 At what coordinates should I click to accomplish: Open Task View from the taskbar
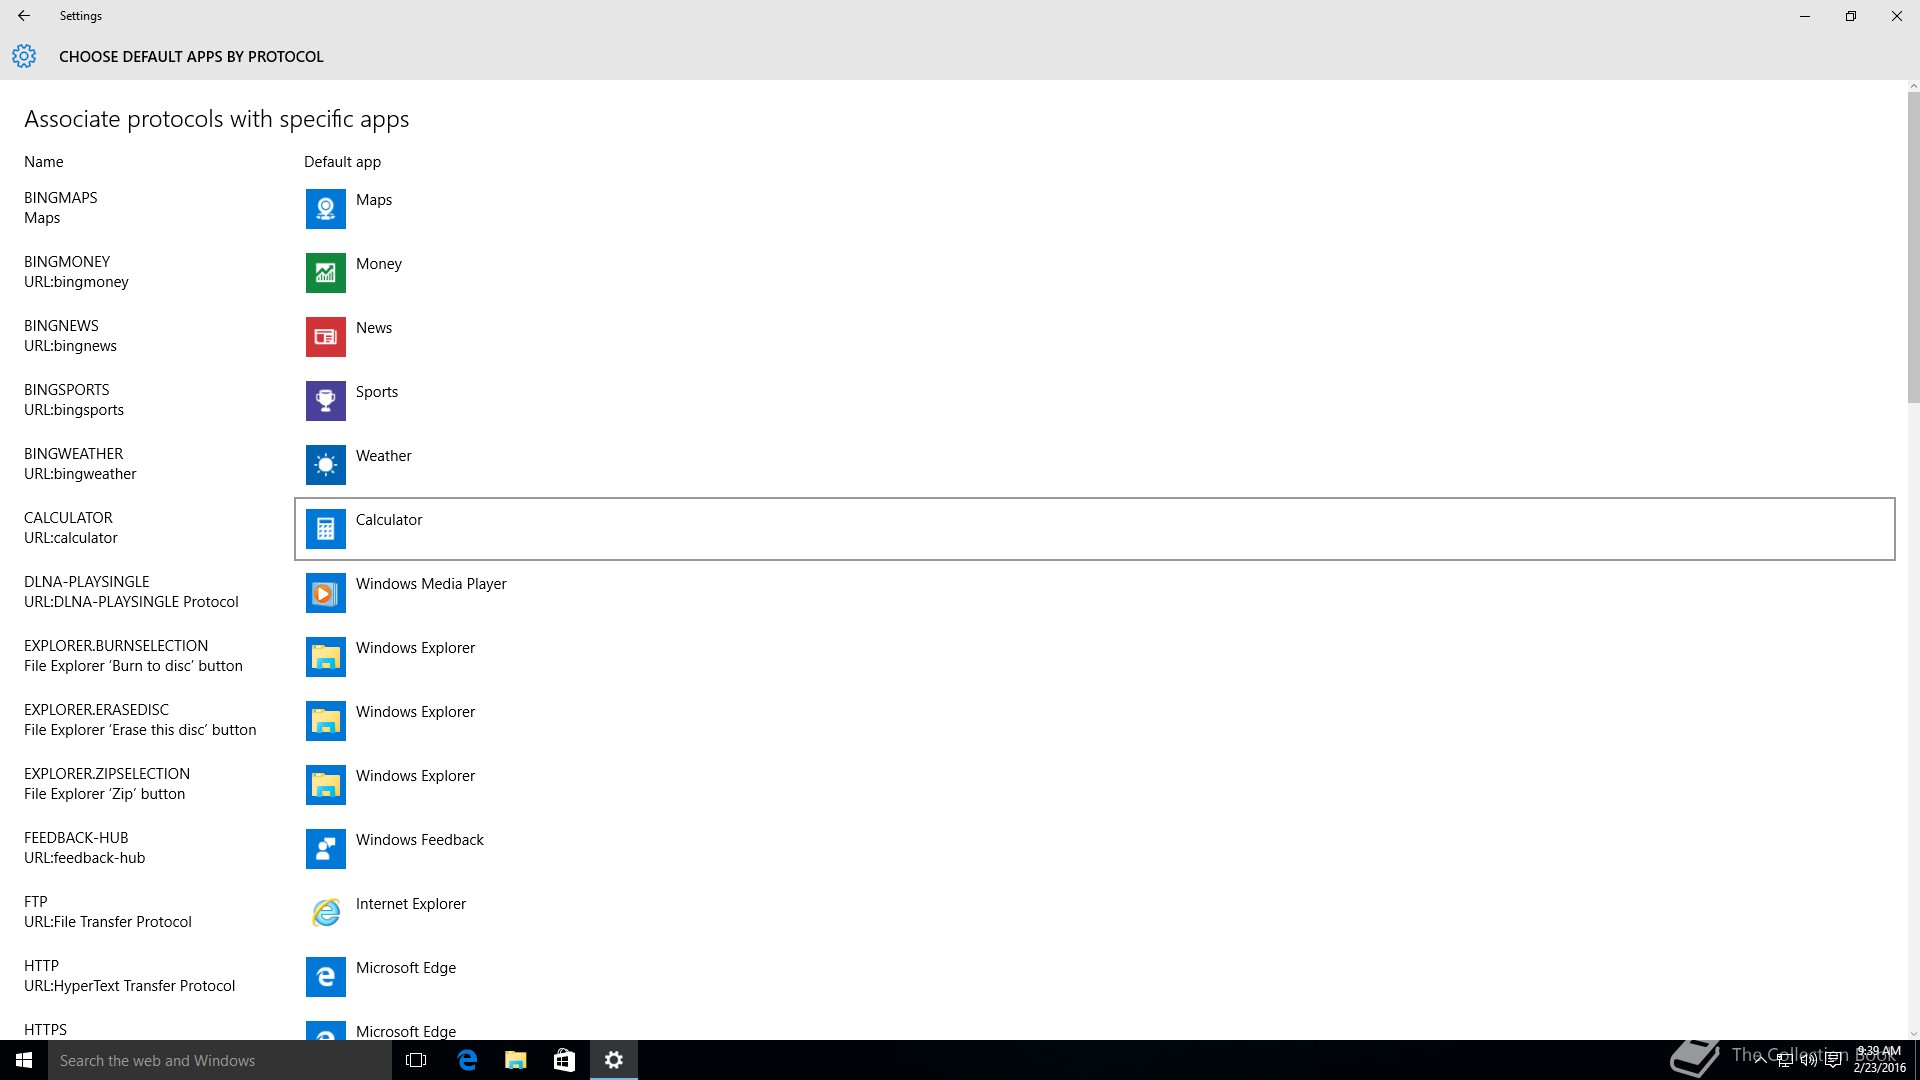tap(416, 1060)
